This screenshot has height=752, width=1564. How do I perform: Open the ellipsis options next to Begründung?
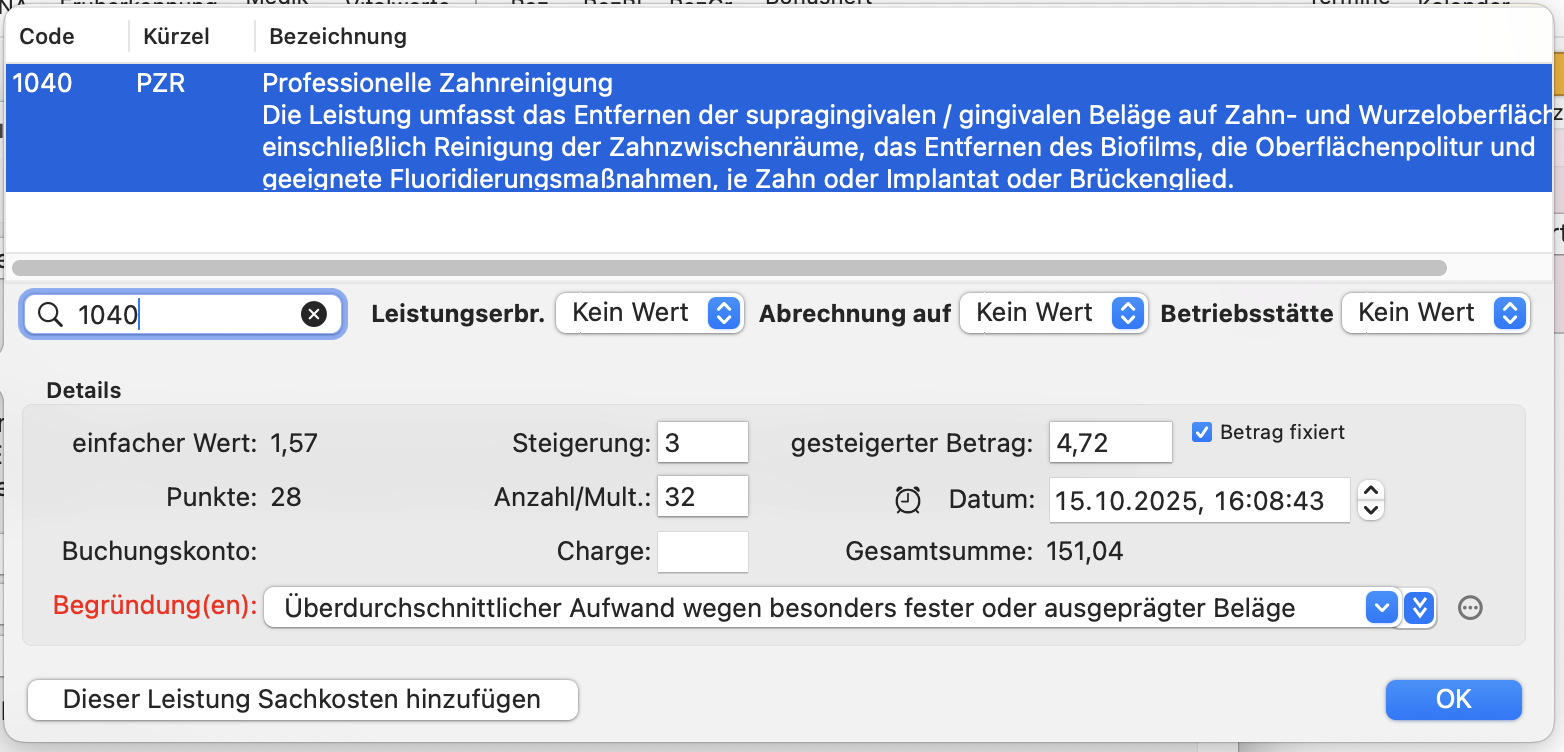click(1469, 608)
